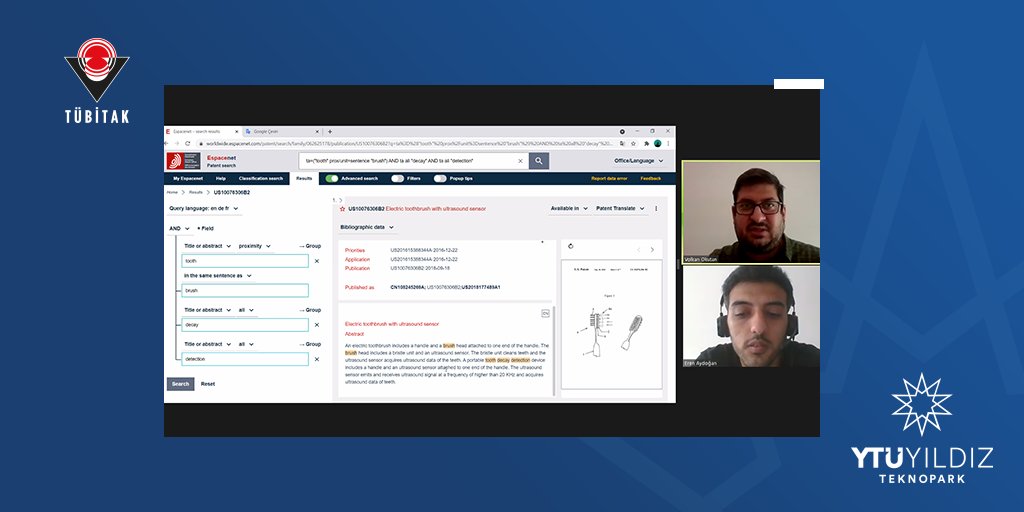Click Report data error link
This screenshot has width=1024, height=512.
[x=609, y=178]
